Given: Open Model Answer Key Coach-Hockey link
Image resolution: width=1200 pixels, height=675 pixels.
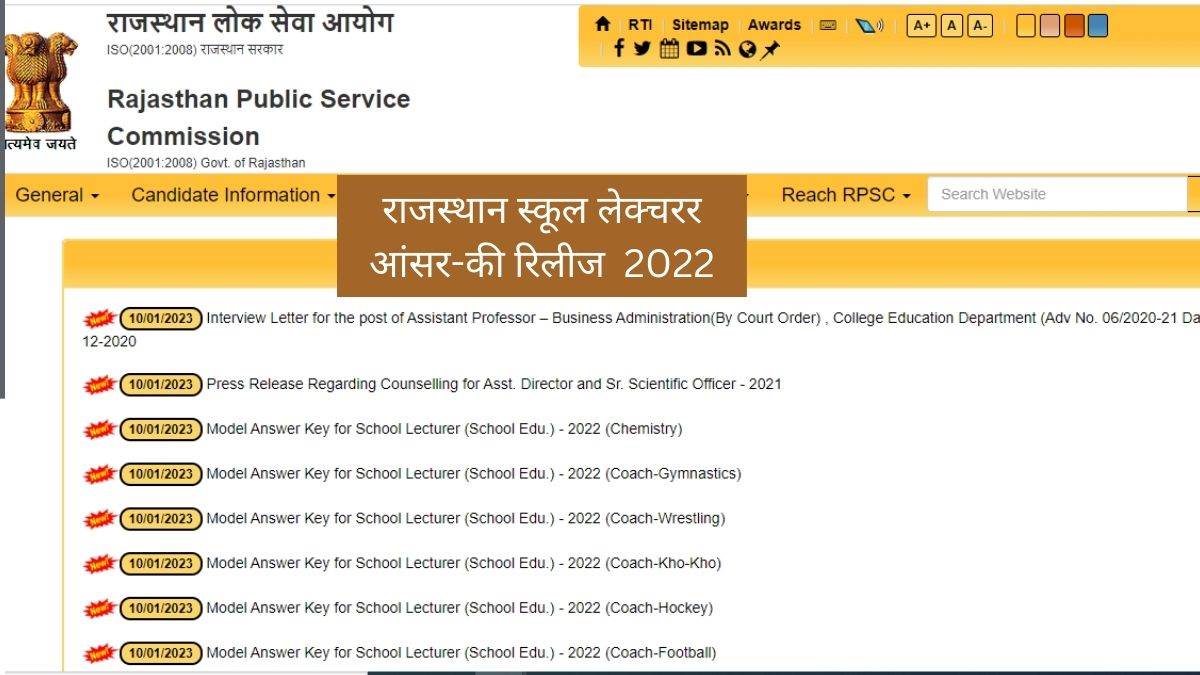Looking at the screenshot, I should coord(459,608).
